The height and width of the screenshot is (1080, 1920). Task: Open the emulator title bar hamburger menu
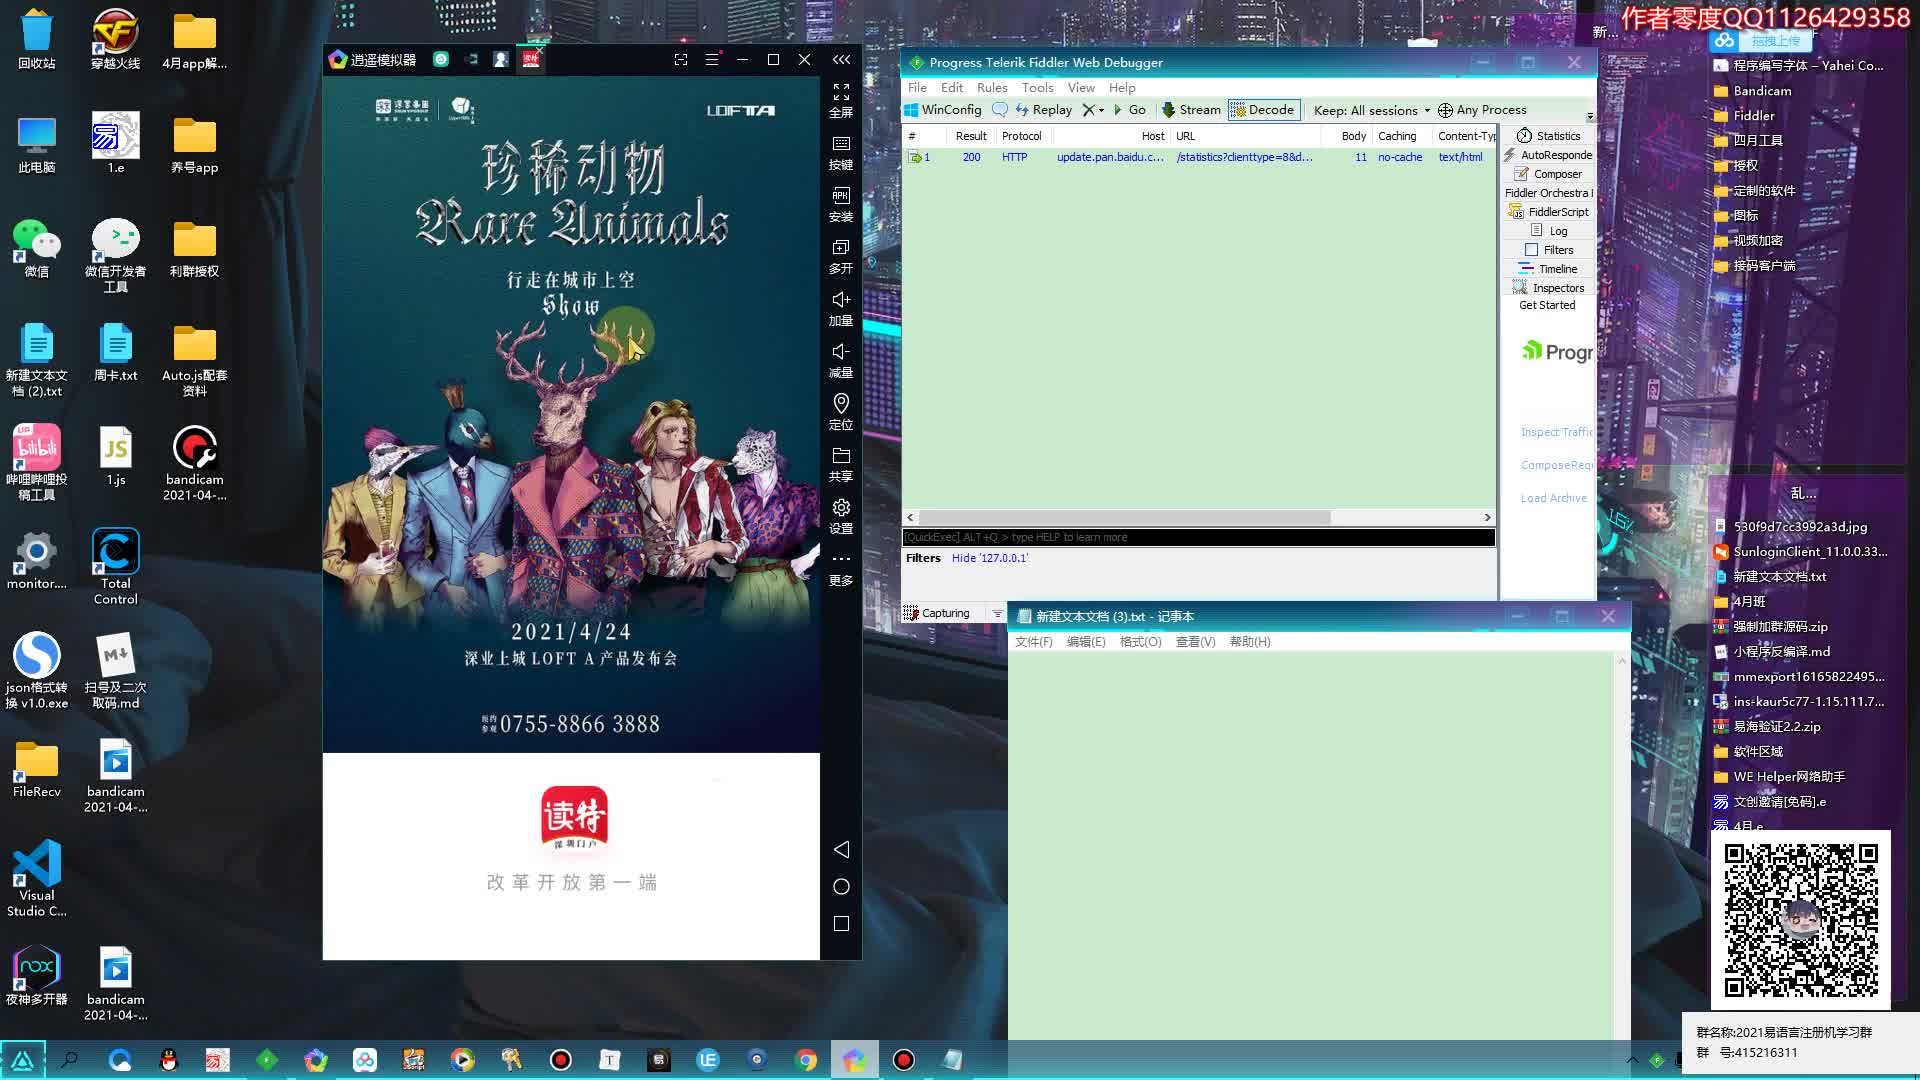[x=712, y=60]
